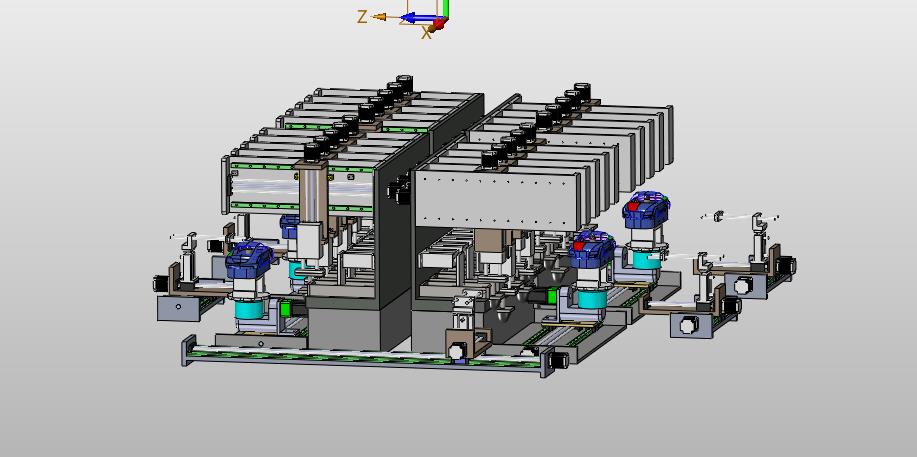917x457 pixels.
Task: Click the X label on the axis triad
Action: [426, 34]
